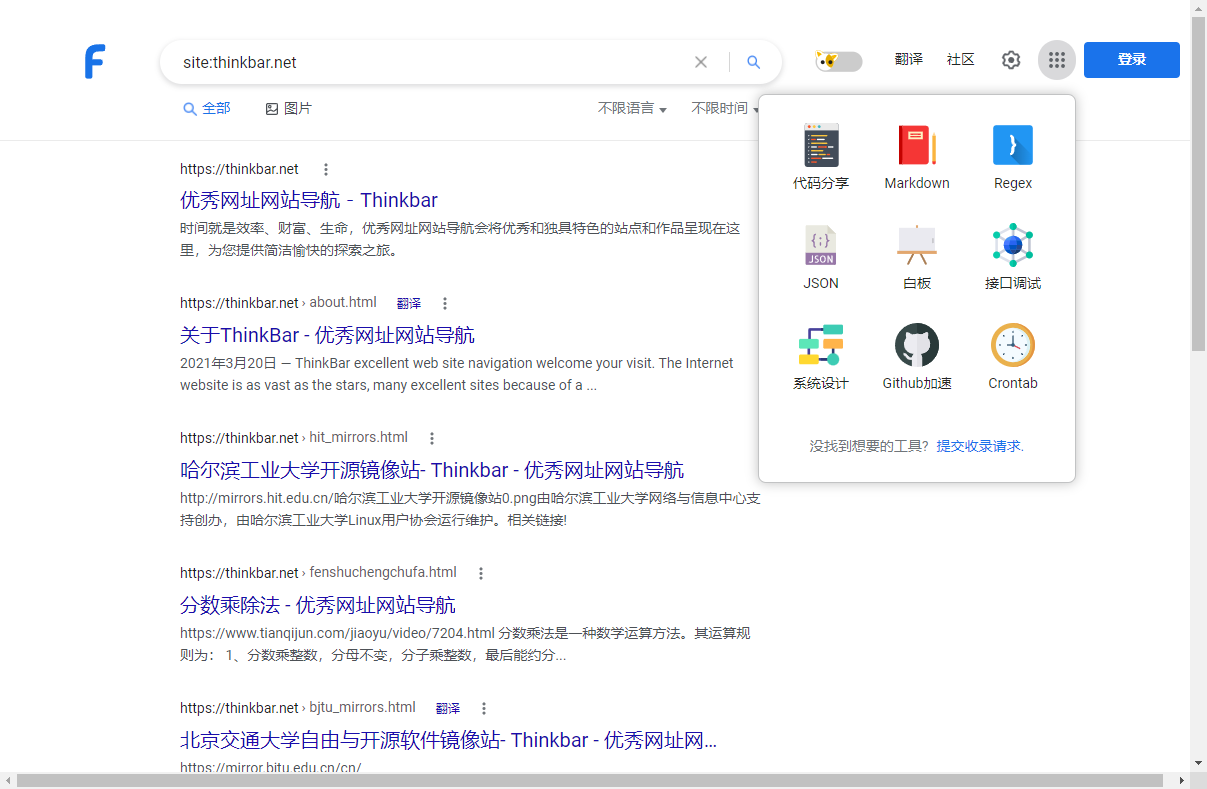Click the site:thinkbar.net search input
This screenshot has height=789, width=1207.
tap(430, 62)
